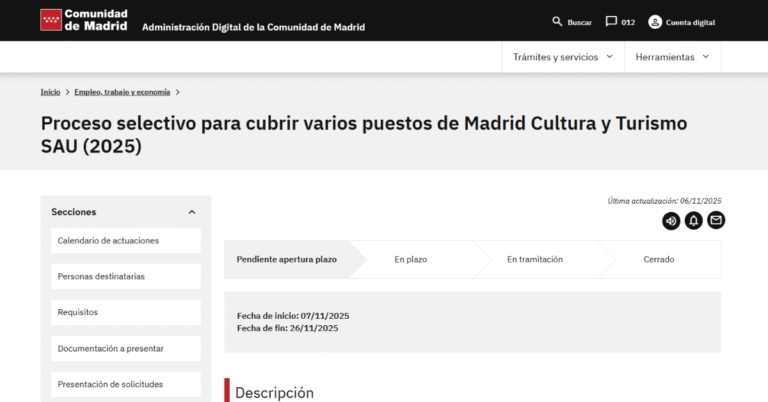Click the email envelope share icon
Screen dimensions: 768x402
[716, 220]
